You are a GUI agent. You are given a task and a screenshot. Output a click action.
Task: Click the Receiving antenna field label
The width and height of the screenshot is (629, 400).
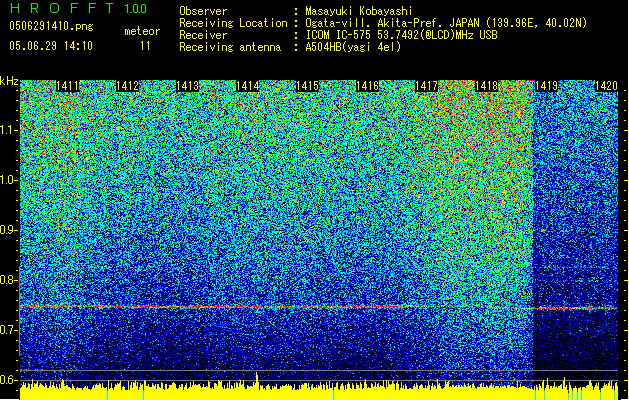230,47
